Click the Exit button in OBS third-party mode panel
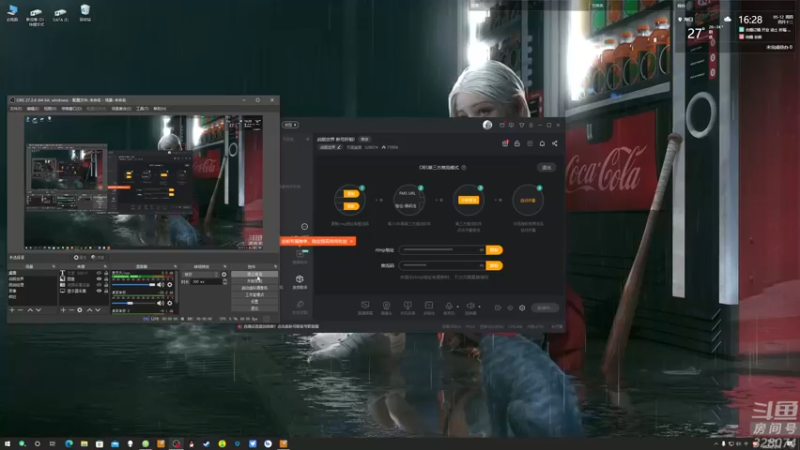800x450 pixels. pyautogui.click(x=546, y=167)
